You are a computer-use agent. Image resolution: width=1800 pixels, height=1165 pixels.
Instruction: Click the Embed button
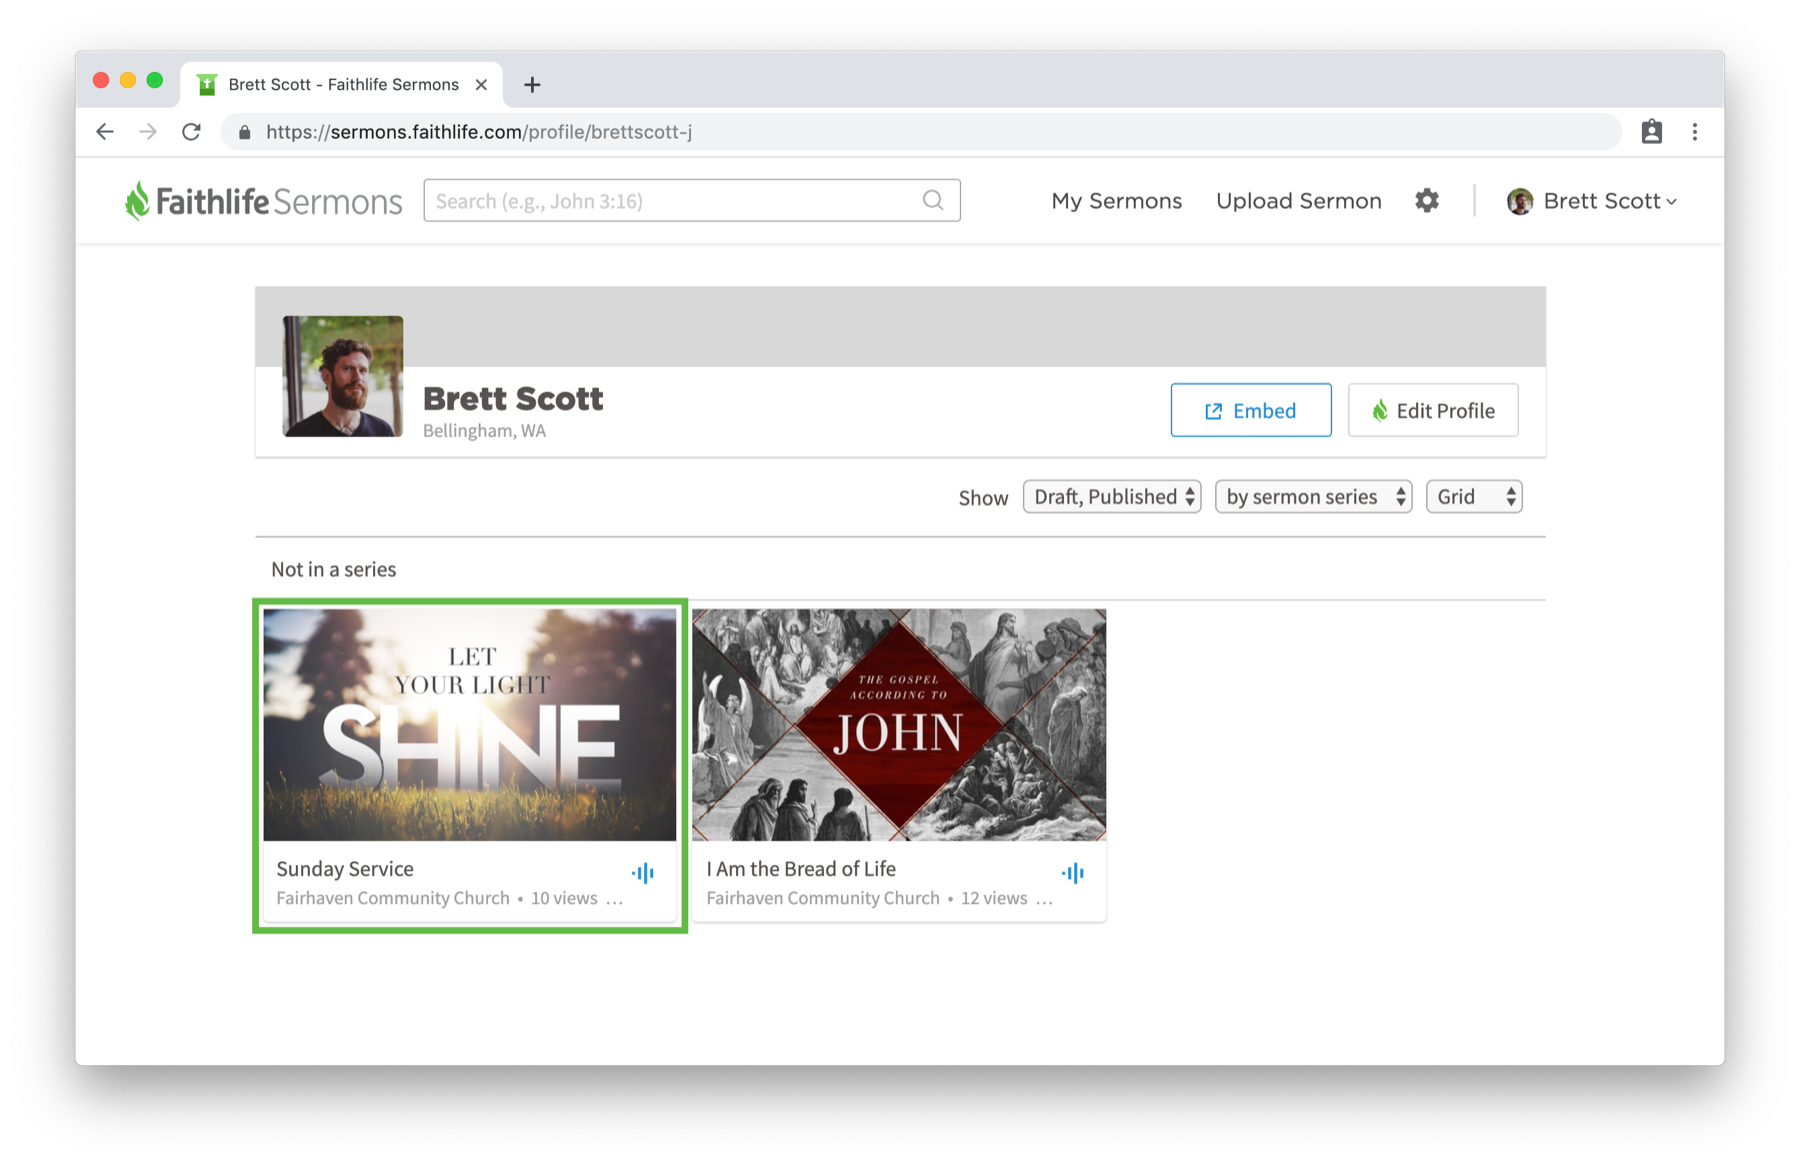pyautogui.click(x=1251, y=410)
